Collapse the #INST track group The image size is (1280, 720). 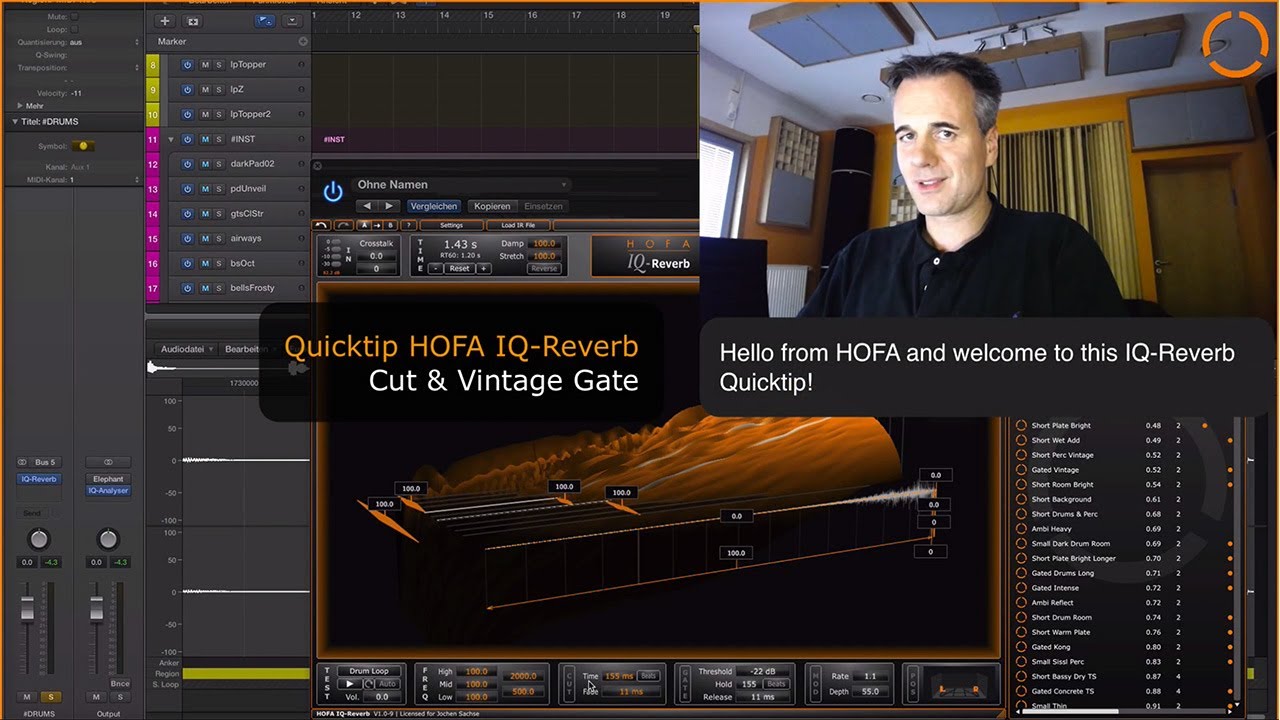tap(171, 139)
